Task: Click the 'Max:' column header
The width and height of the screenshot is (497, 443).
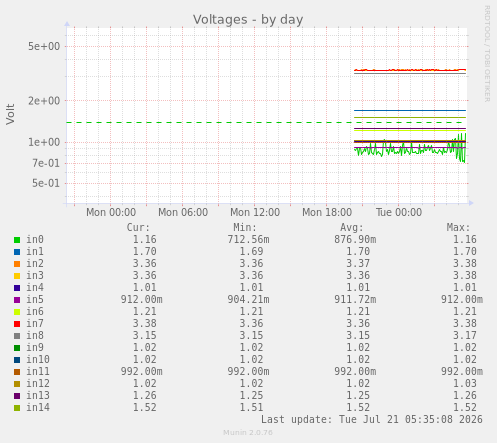Action: (458, 227)
